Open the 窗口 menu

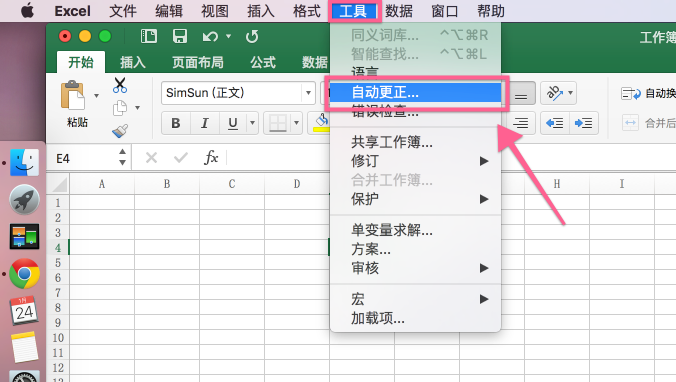tap(444, 11)
